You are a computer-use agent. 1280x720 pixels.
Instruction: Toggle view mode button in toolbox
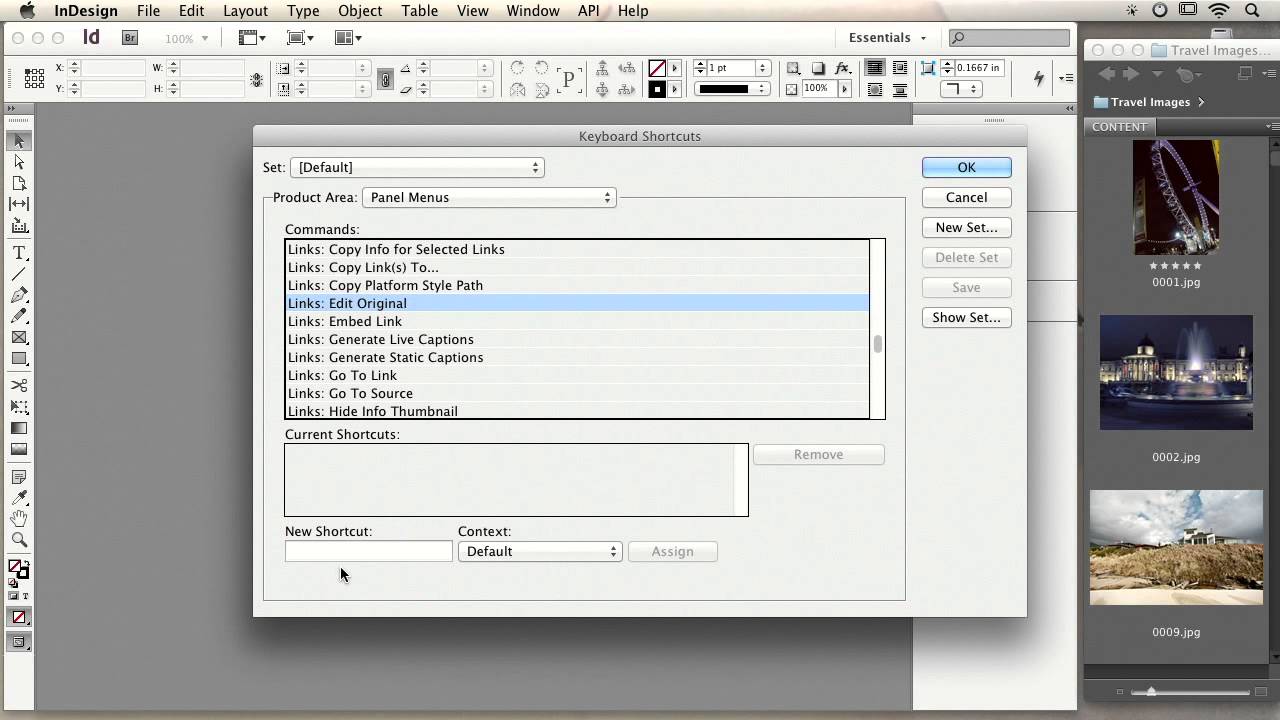pyautogui.click(x=19, y=643)
